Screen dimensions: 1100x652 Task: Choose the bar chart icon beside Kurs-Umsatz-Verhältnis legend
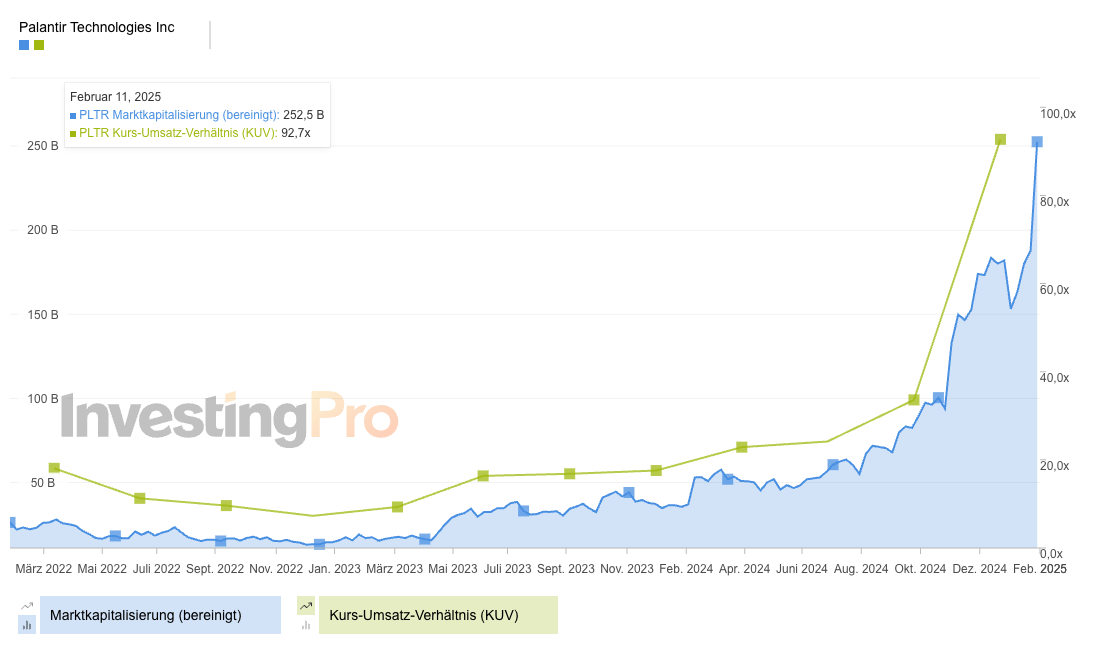click(x=306, y=624)
